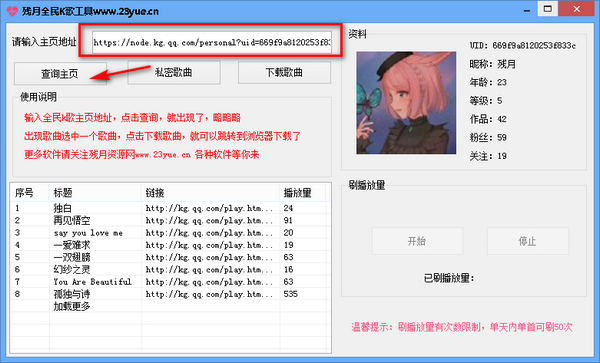Click the link cell of row 5
Screen dimensions: 600x363
coord(210,257)
